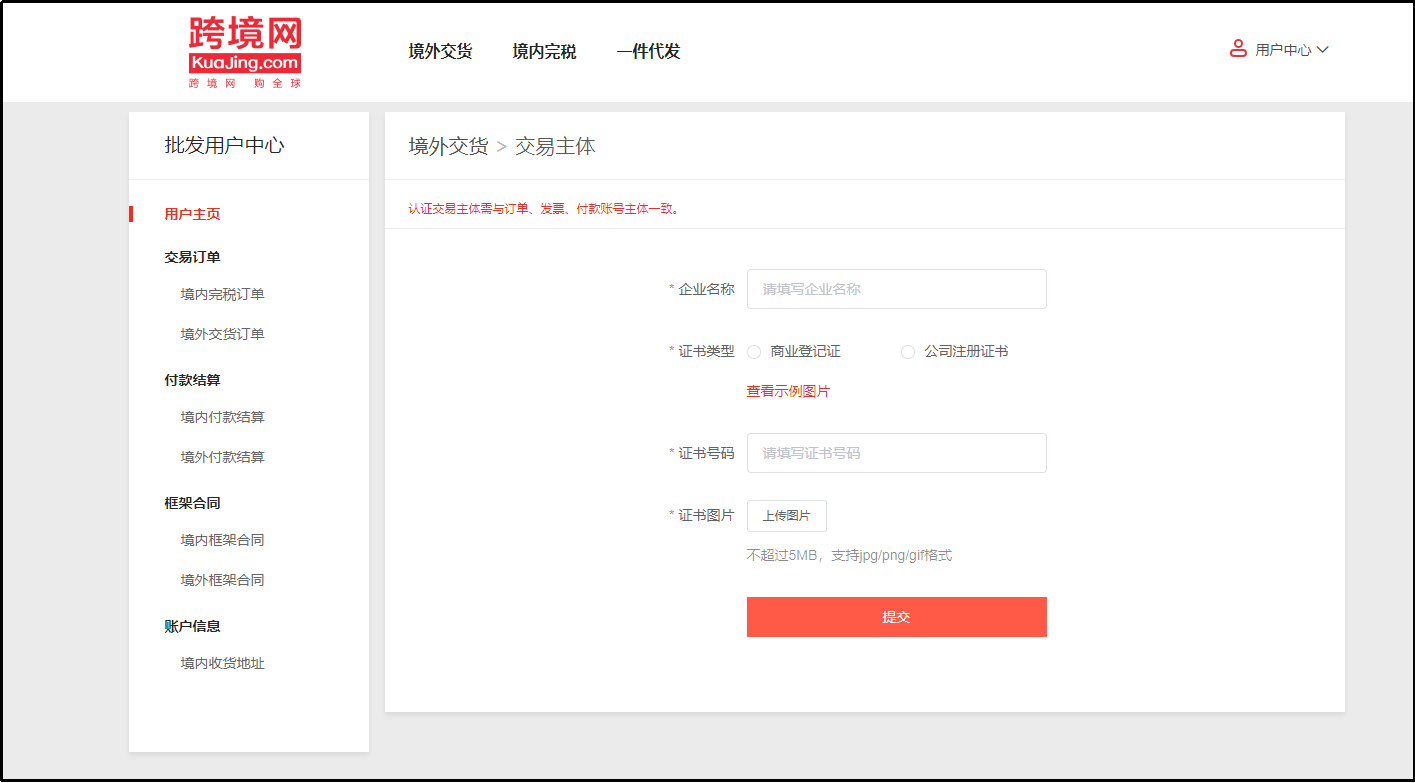Click the user profile icon
The width and height of the screenshot is (1415, 783).
coord(1238,49)
